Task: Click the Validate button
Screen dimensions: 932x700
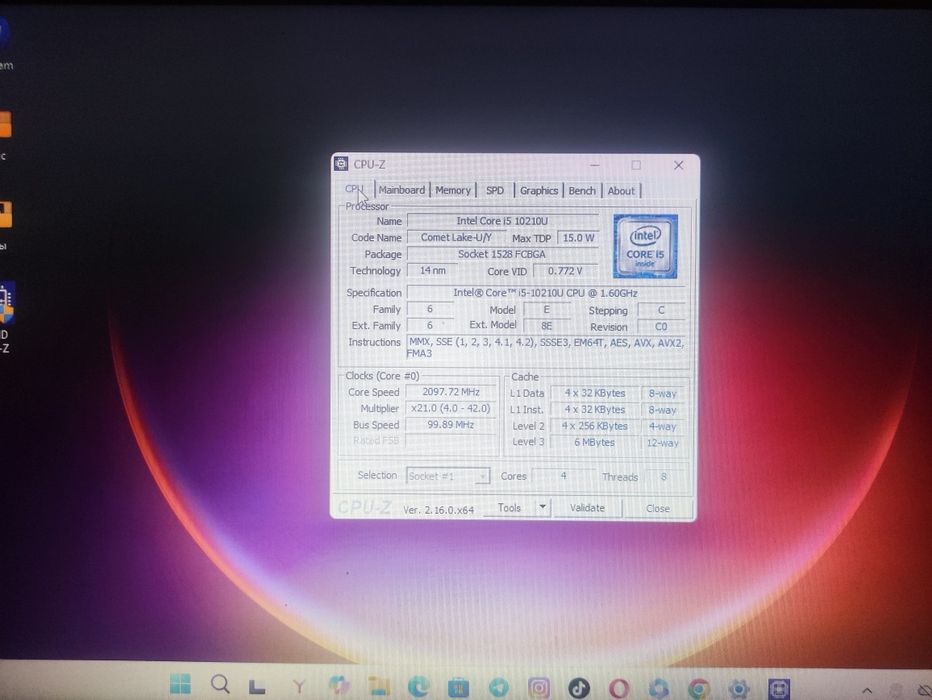Action: (587, 508)
